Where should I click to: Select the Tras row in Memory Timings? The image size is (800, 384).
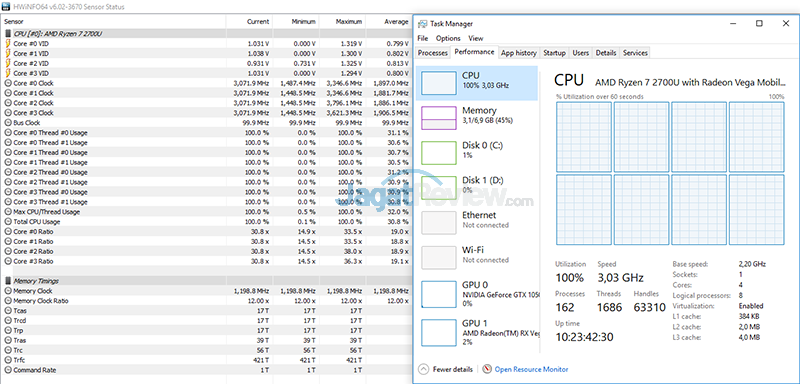coord(206,340)
